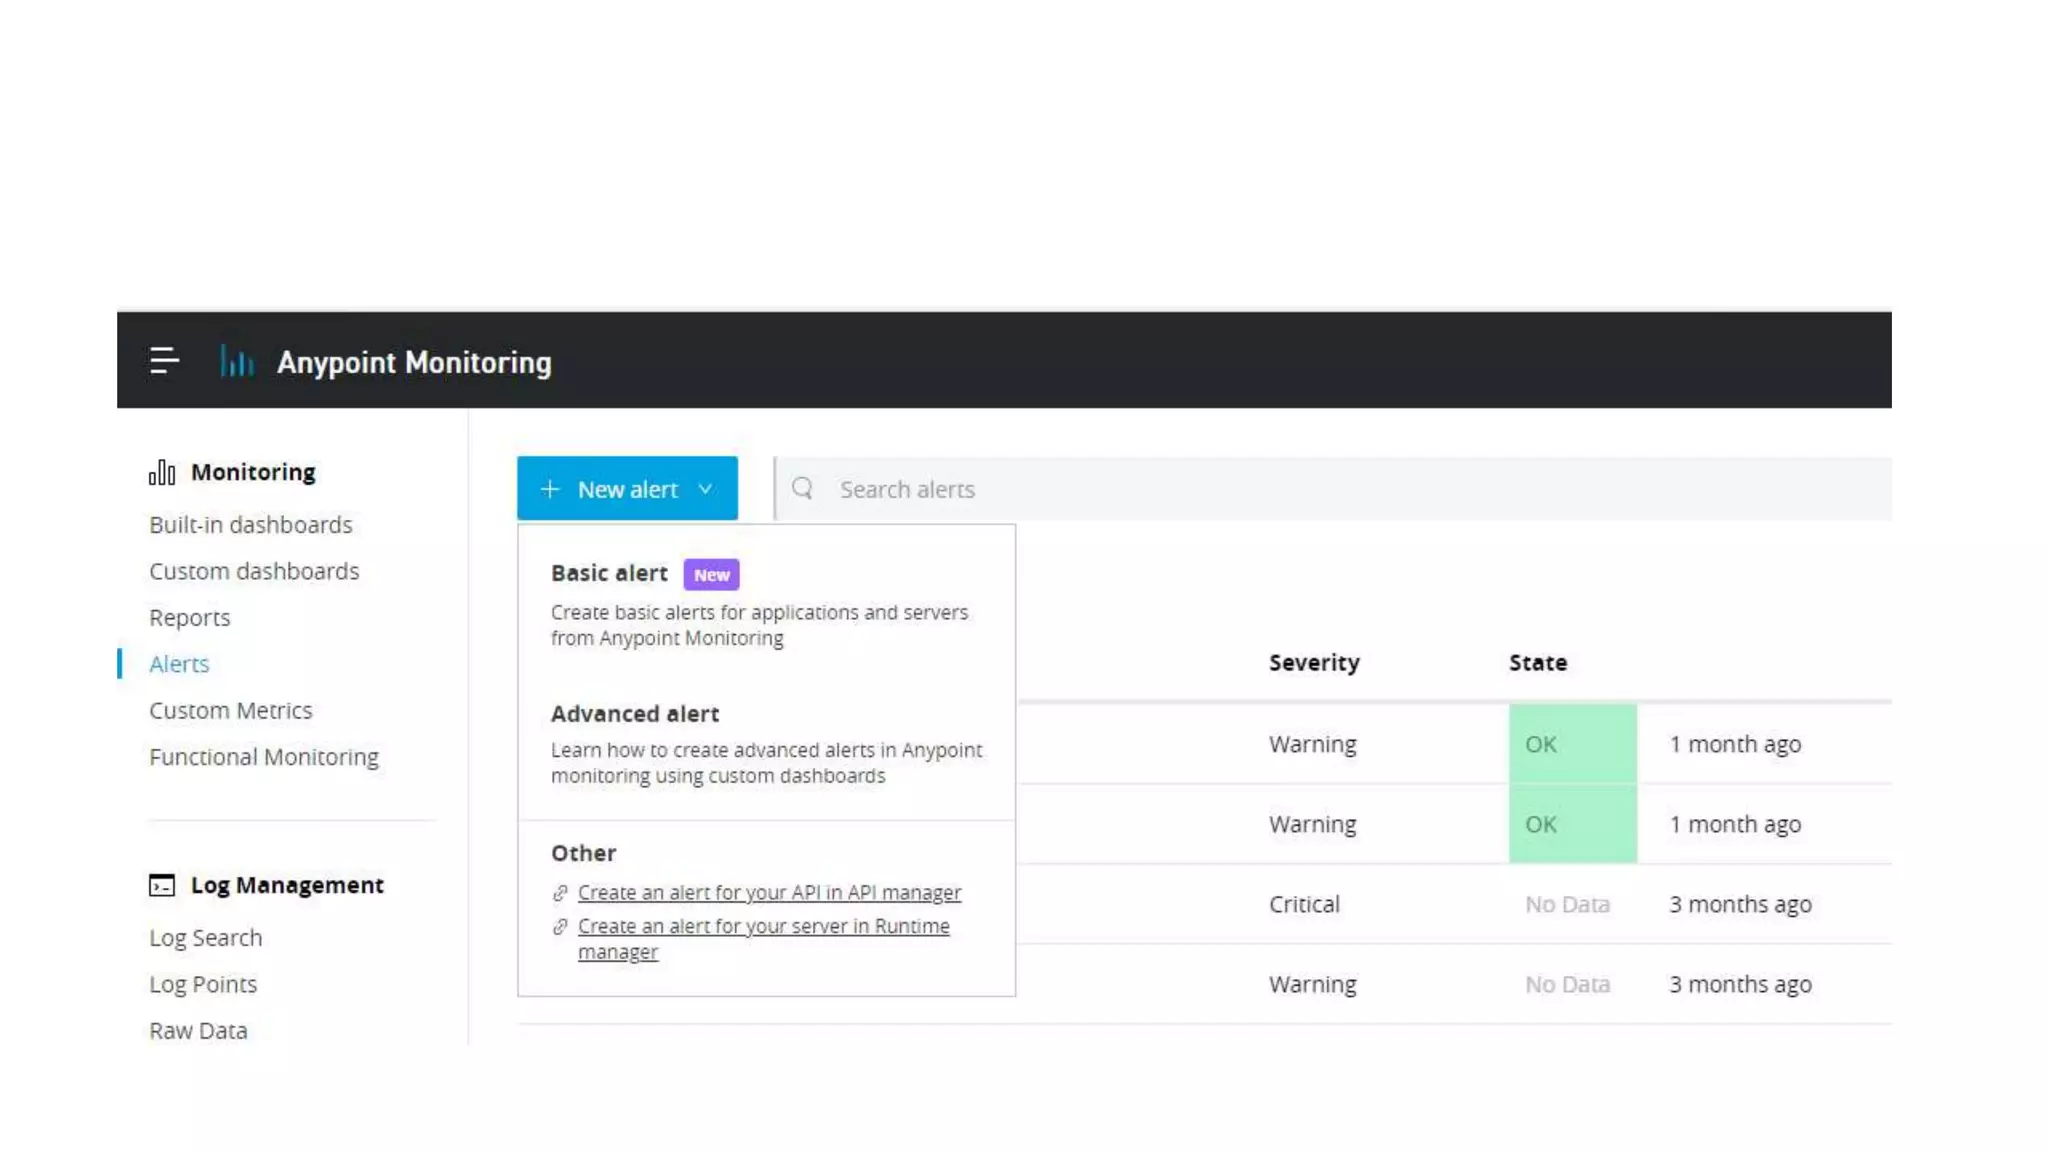The height and width of the screenshot is (1152, 2048).
Task: Click the Anypoint Monitoring logo icon
Action: (x=237, y=361)
